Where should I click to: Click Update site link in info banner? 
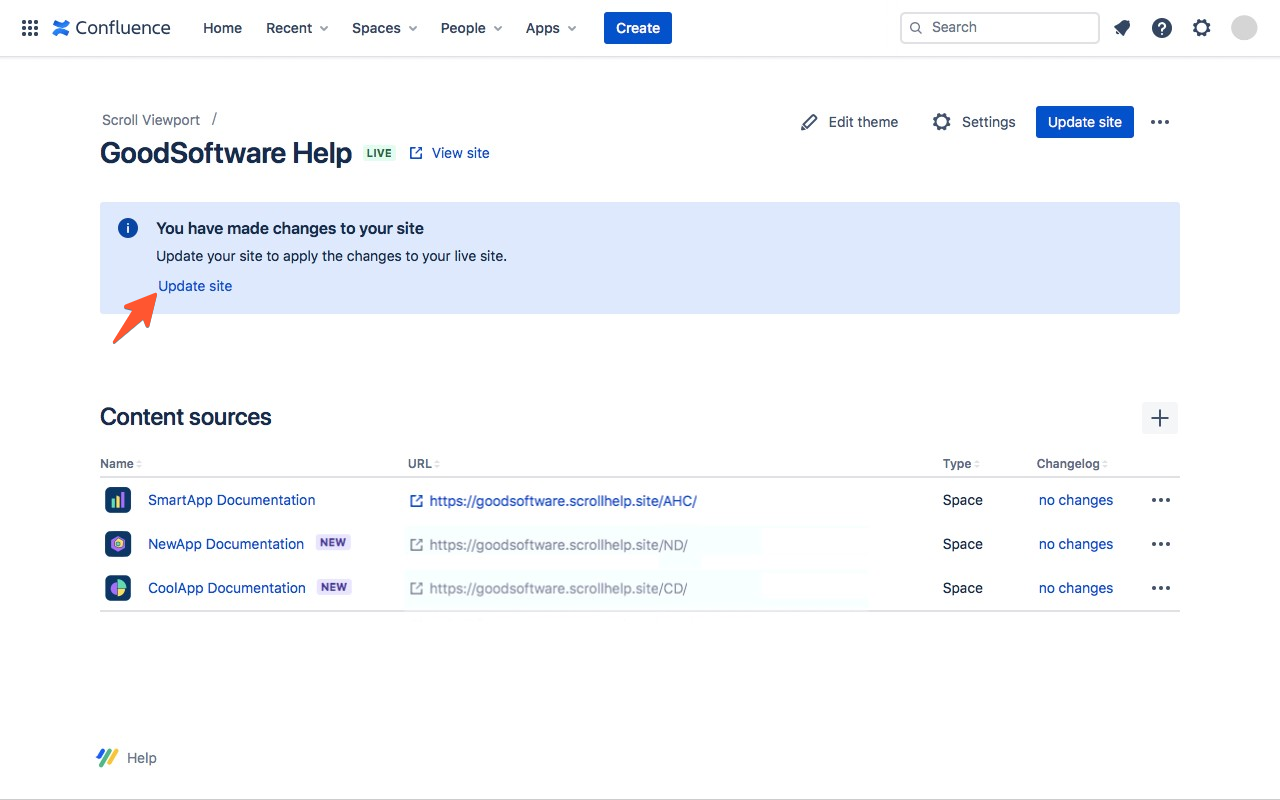(x=195, y=286)
